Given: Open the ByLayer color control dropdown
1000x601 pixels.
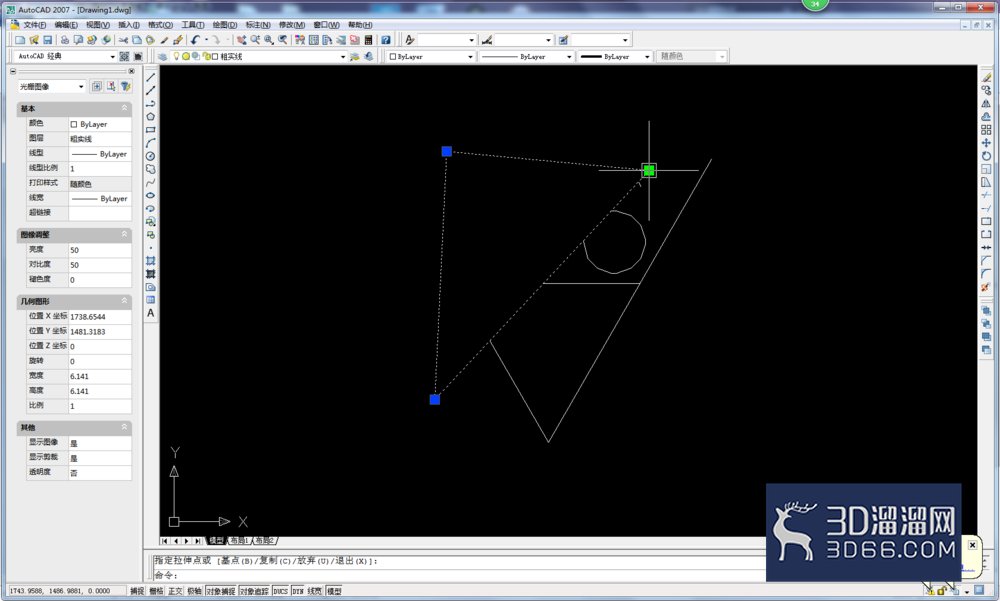Looking at the screenshot, I should coord(431,57).
